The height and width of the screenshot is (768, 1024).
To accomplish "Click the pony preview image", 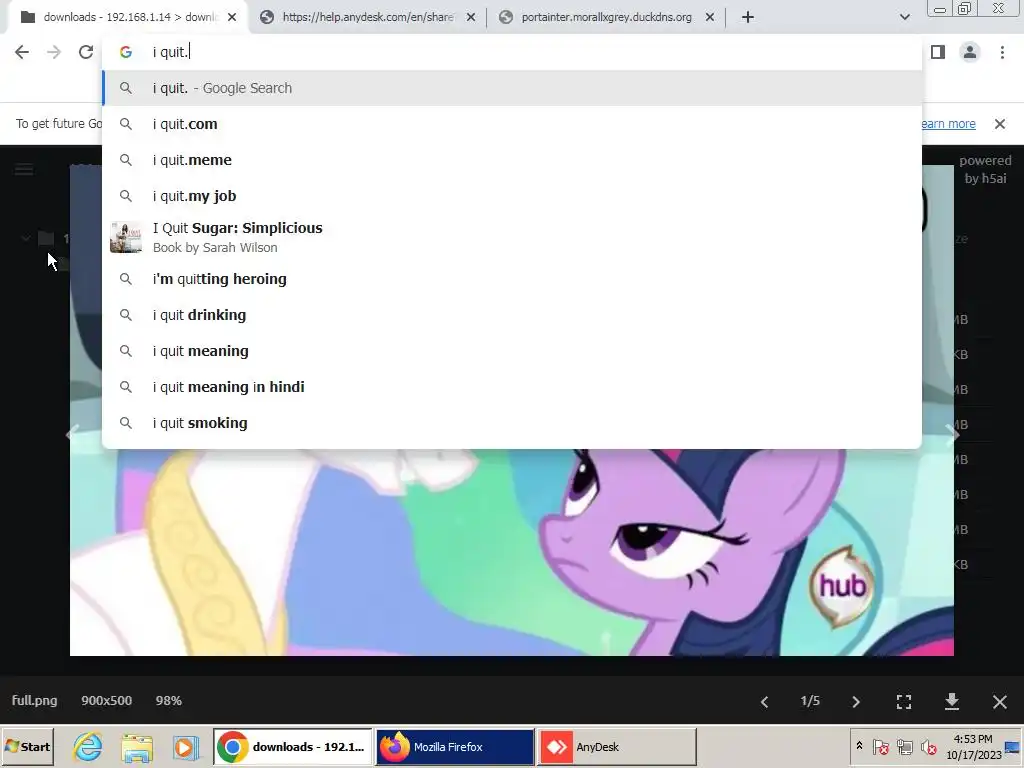I will point(512,552).
